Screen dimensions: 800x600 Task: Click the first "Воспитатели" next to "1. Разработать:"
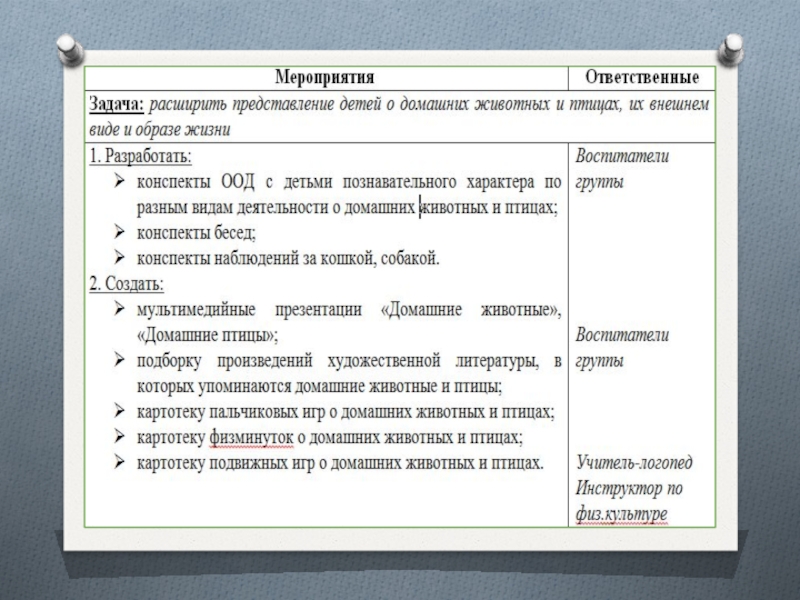coord(622,156)
